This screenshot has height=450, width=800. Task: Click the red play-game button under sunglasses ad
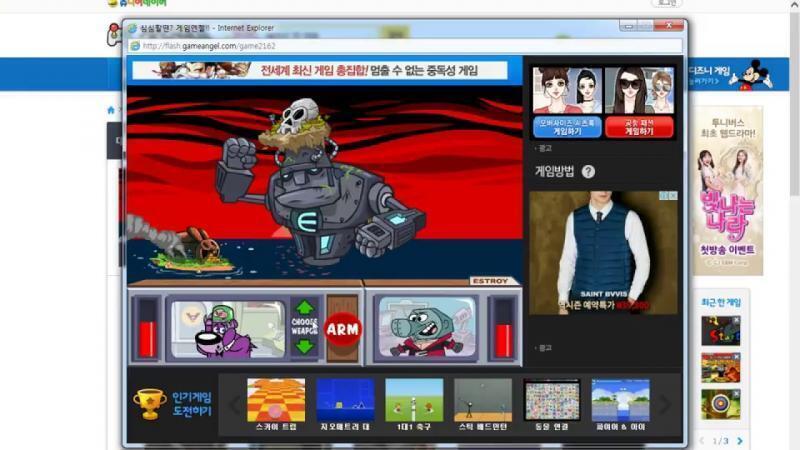639,128
